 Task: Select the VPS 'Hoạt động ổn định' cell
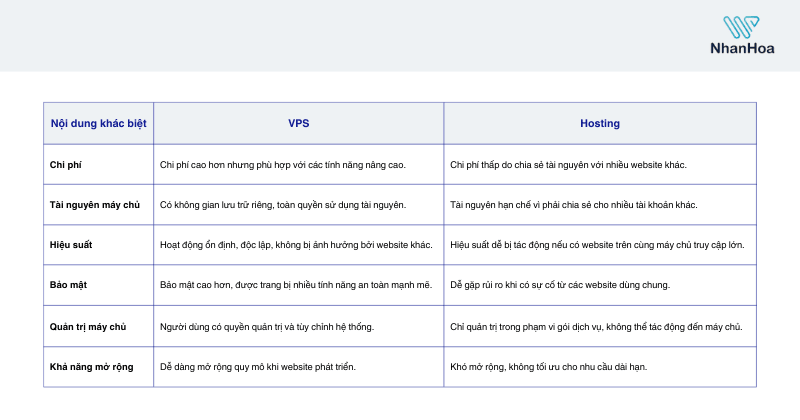click(x=298, y=245)
